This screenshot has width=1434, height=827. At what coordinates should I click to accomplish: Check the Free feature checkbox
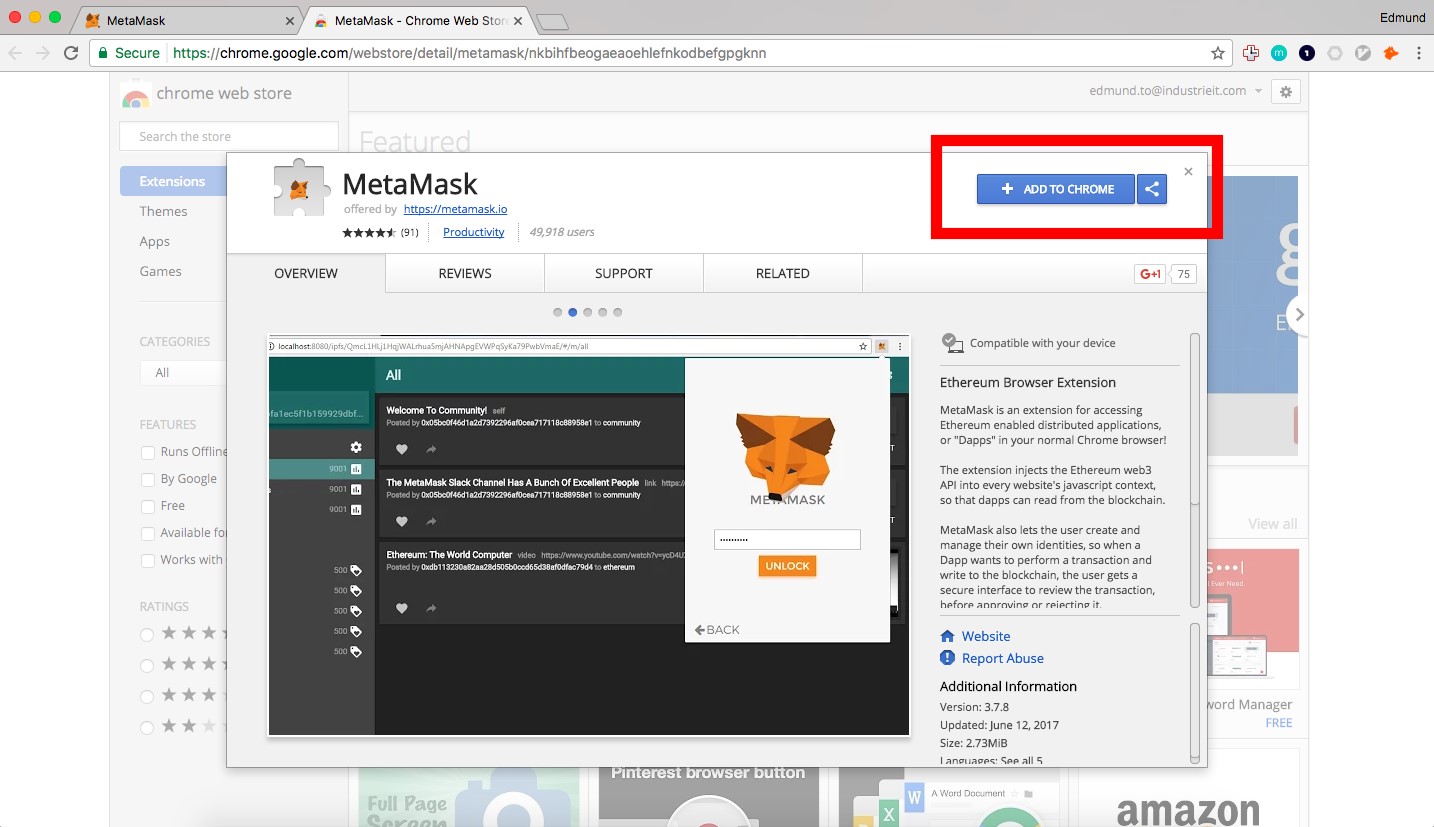coord(148,506)
